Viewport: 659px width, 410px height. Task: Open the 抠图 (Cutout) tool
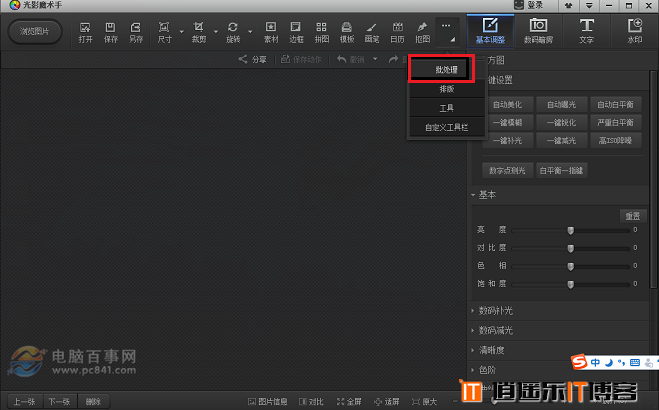coord(422,30)
